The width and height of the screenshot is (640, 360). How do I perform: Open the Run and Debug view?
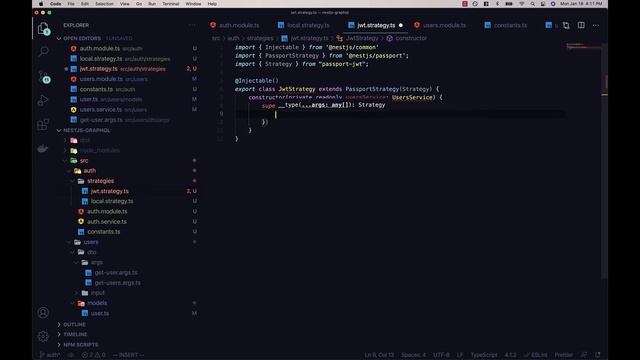tap(43, 100)
